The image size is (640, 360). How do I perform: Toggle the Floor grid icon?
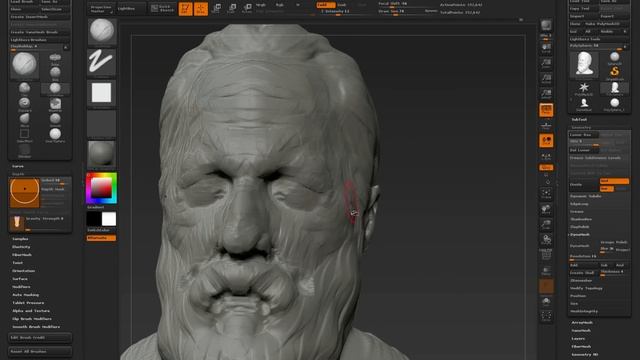546,126
